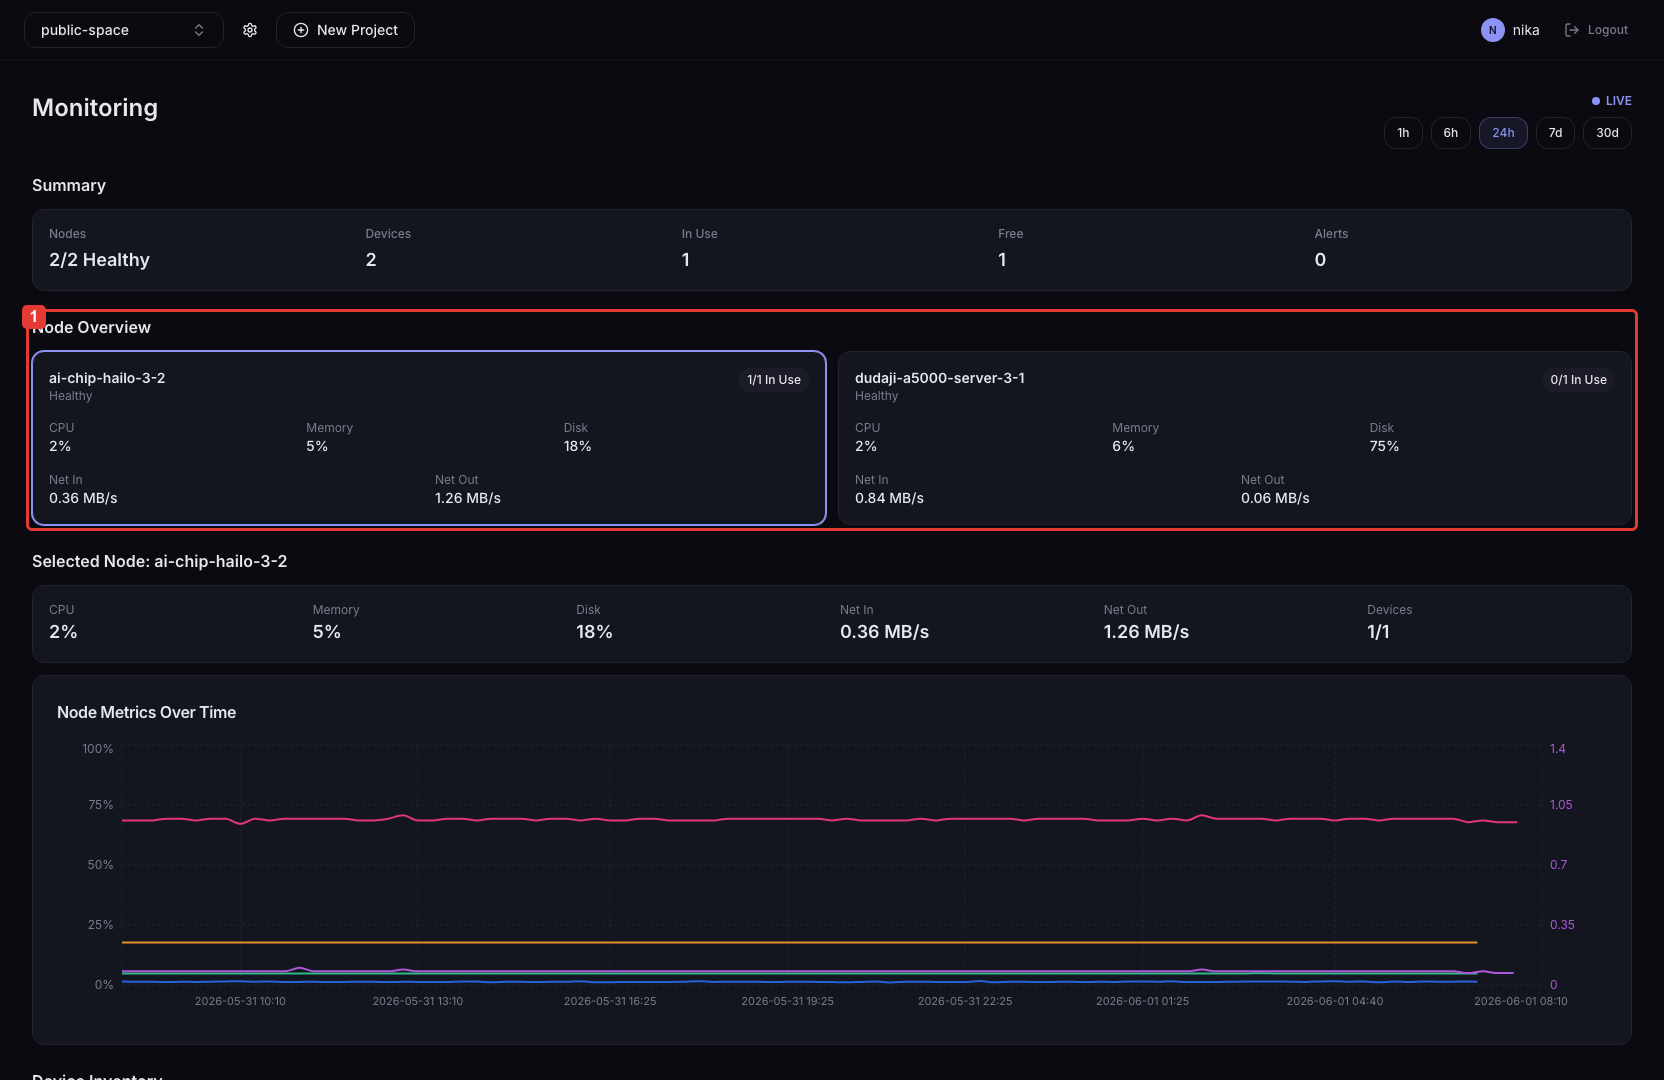Click the orange line in metrics chart

800,942
